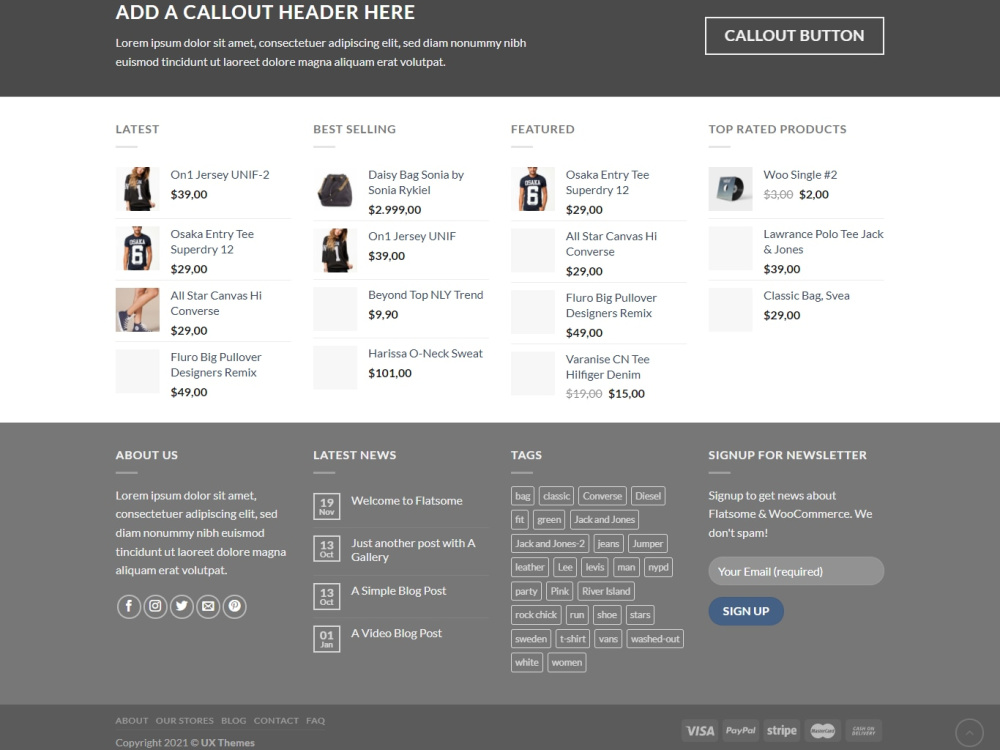Open the Contact footer menu link
The height and width of the screenshot is (750, 1000).
pyautogui.click(x=276, y=721)
